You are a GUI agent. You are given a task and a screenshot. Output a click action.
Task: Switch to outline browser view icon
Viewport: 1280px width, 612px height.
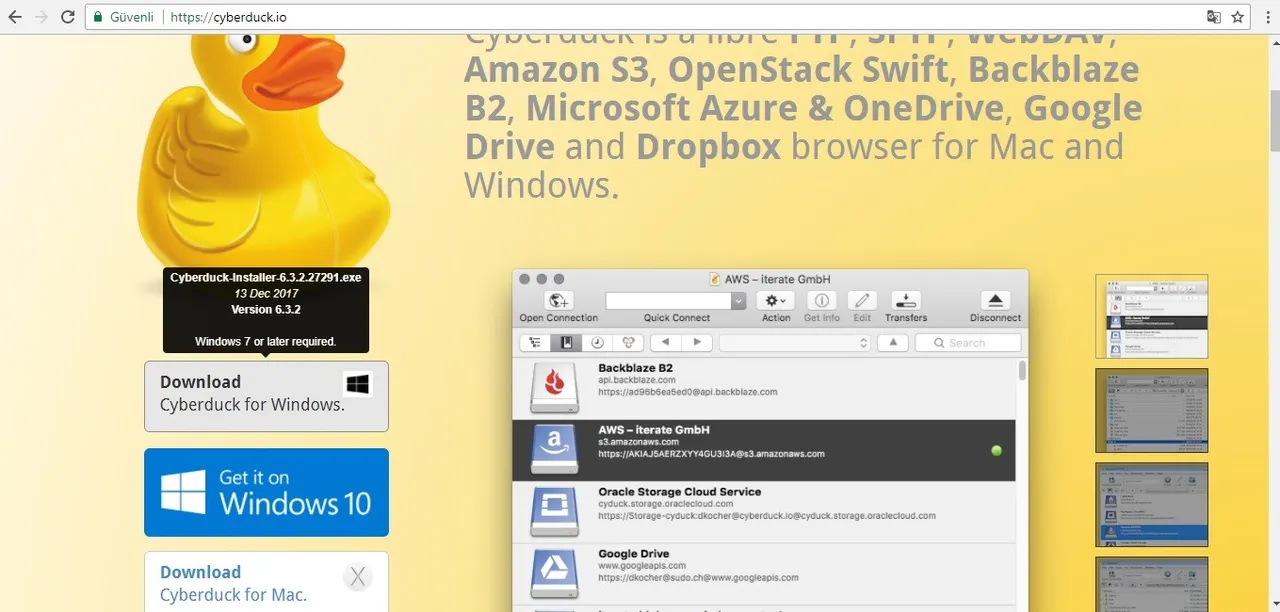(535, 342)
